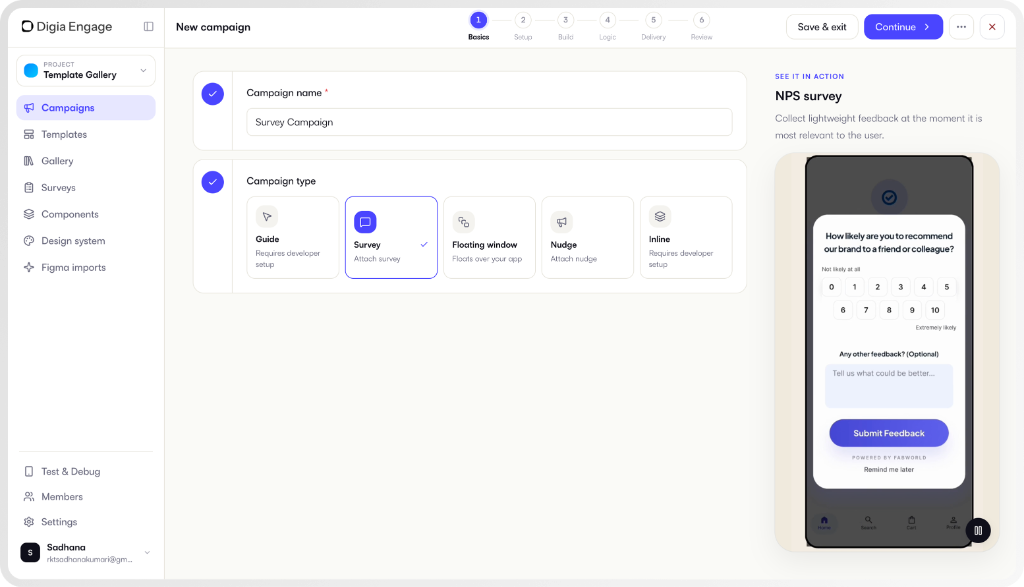The image size is (1024, 587).
Task: Close the new campaign wizard
Action: [992, 27]
